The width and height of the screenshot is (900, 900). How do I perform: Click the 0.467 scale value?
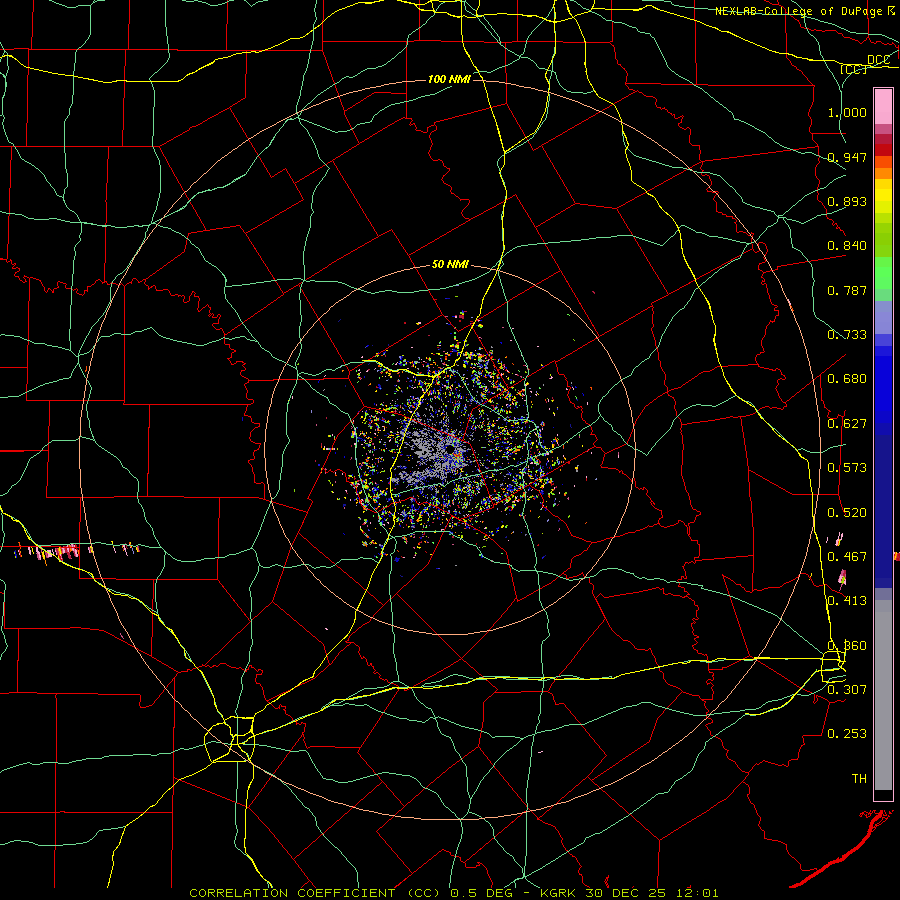point(847,557)
